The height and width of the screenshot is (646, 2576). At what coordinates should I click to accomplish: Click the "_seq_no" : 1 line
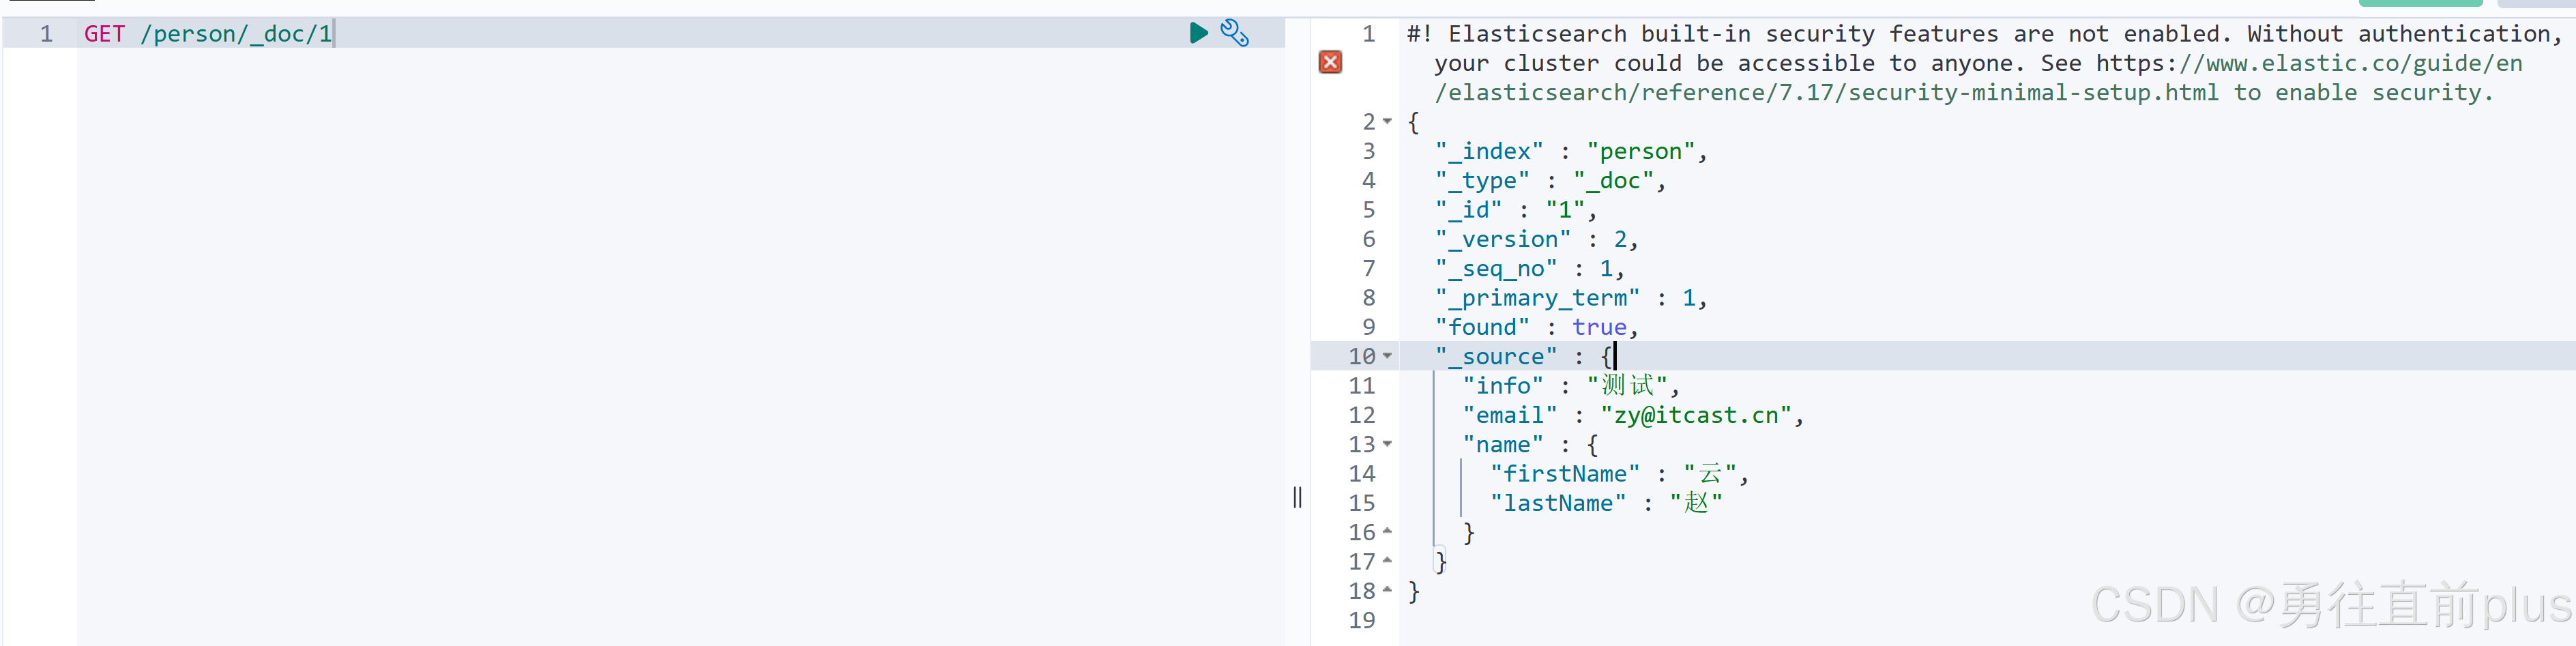coord(1530,268)
